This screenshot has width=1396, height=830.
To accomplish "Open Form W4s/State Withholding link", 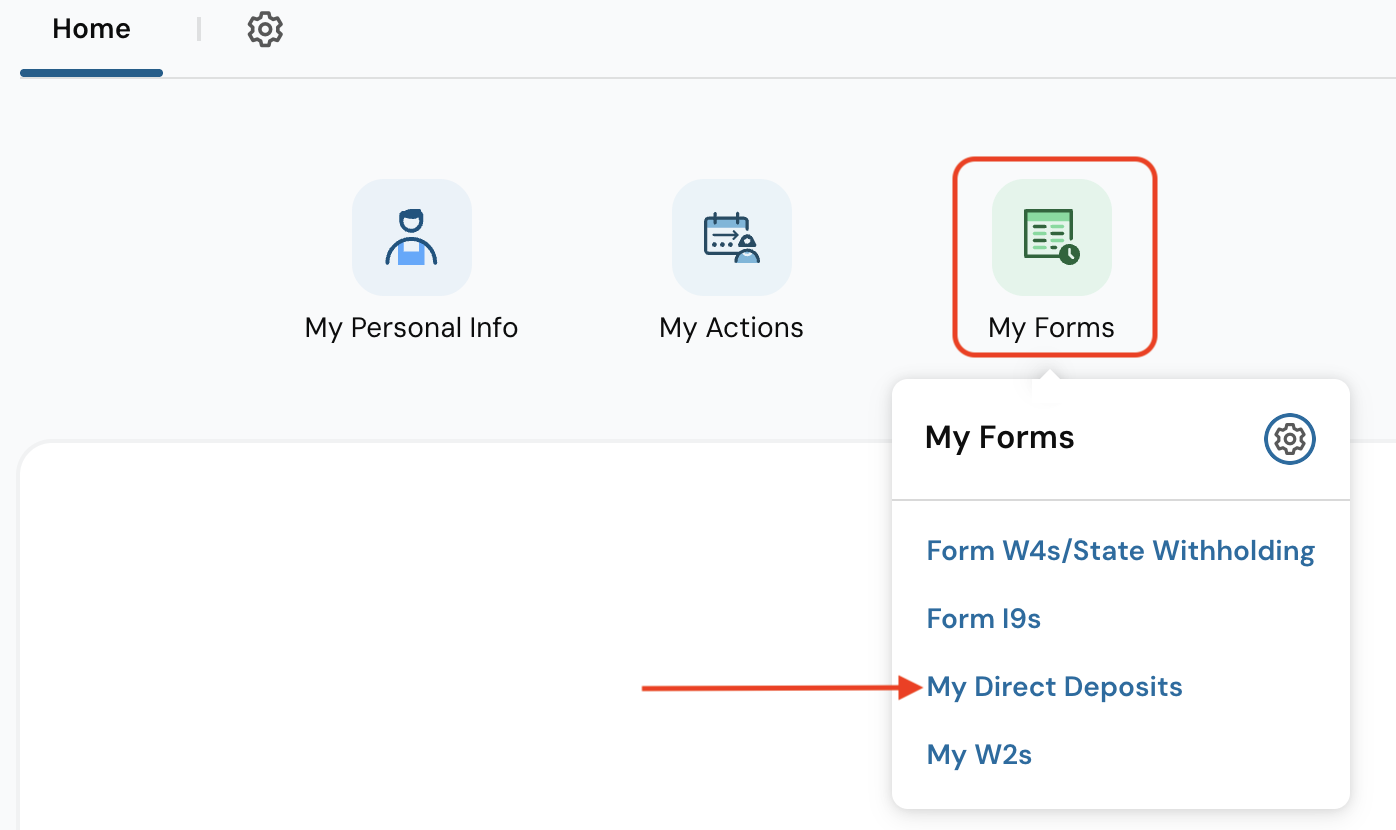I will click(1120, 551).
